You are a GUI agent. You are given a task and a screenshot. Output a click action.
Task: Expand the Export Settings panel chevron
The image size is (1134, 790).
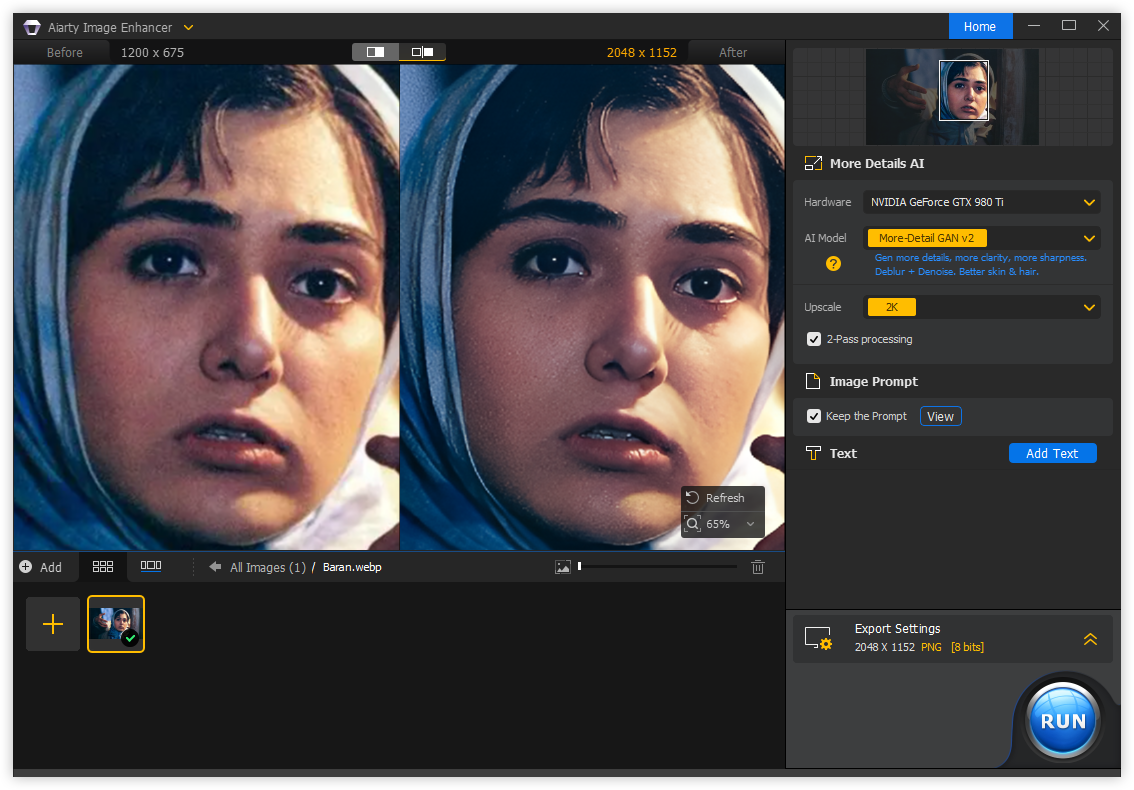click(1090, 639)
